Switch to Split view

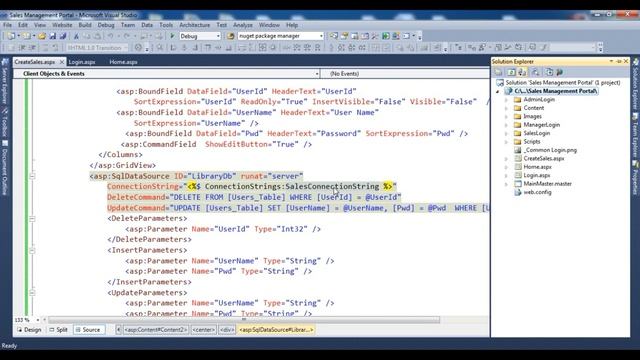tap(58, 330)
